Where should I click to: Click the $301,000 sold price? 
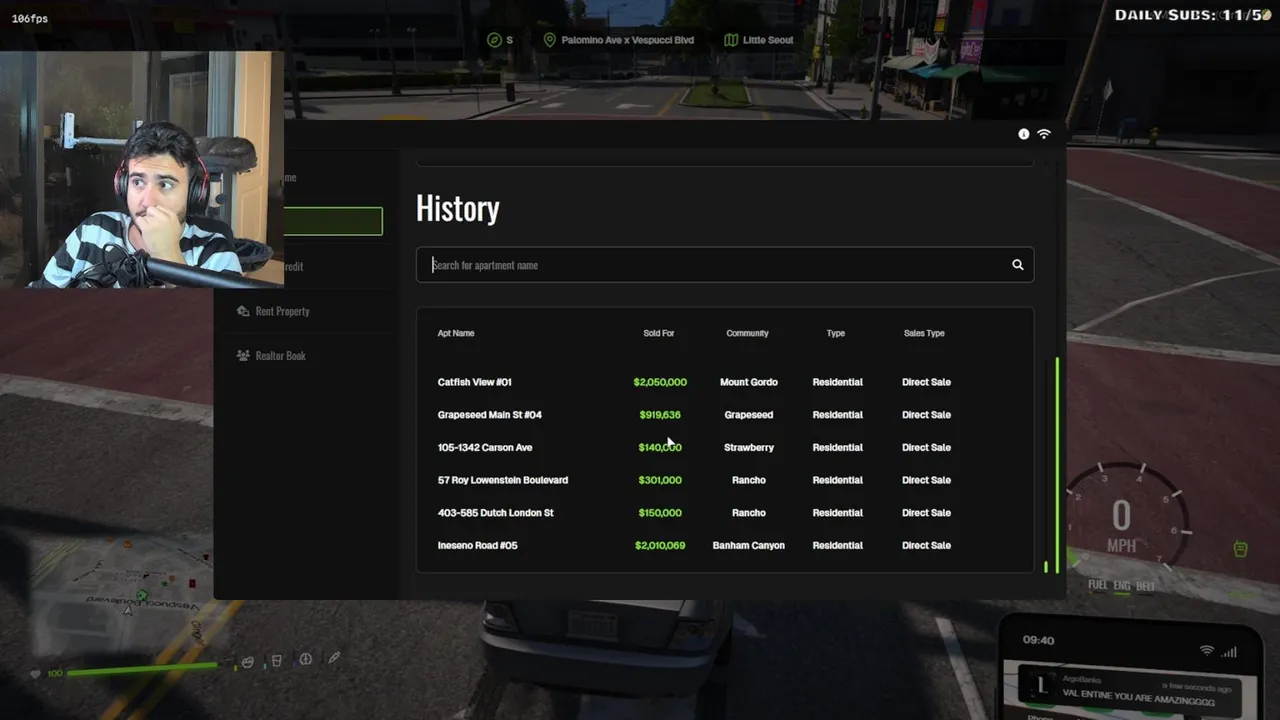pyautogui.click(x=660, y=480)
